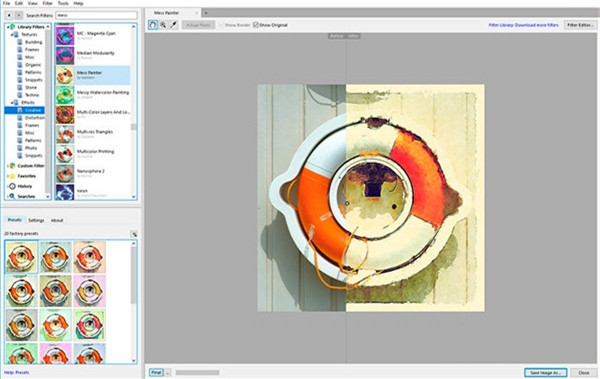Select the Favorites tree node
Screen dimensions: 600x379
[x=26, y=176]
